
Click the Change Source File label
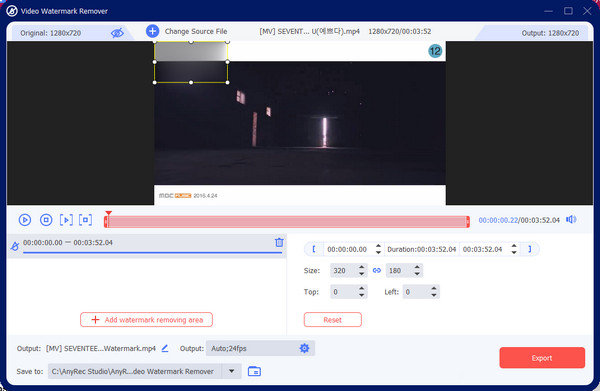196,31
